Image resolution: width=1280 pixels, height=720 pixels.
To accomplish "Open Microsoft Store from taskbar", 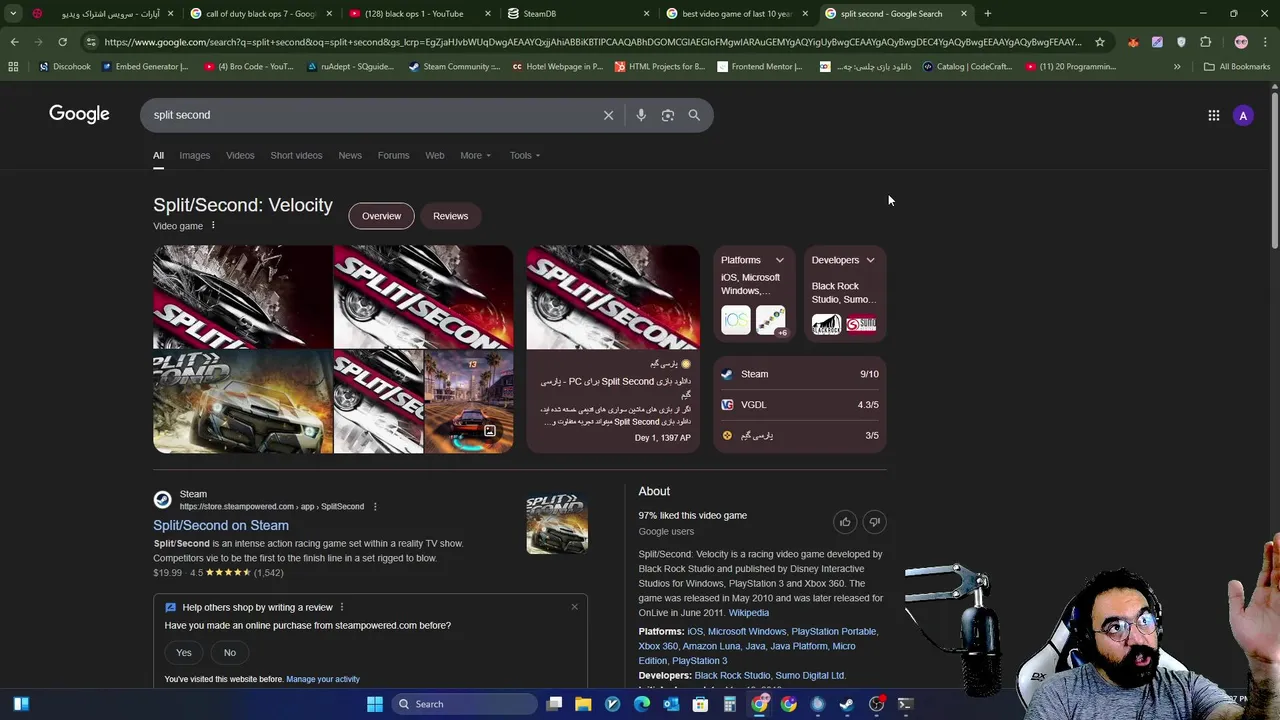I will [x=700, y=704].
